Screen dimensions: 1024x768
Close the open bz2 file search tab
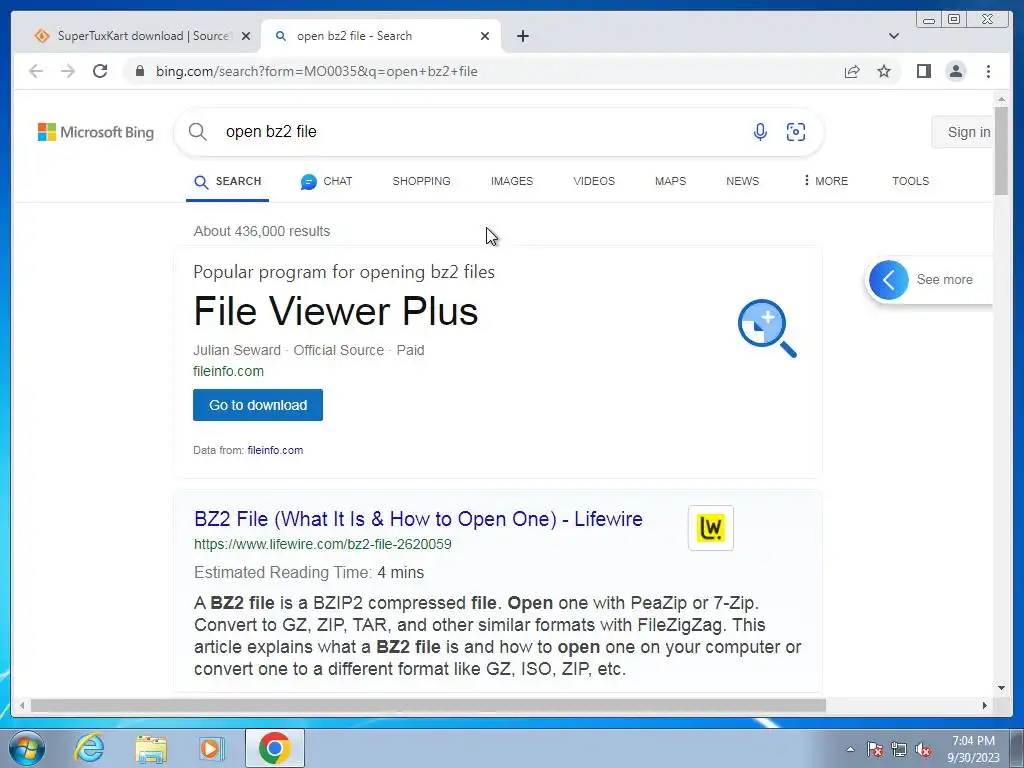[485, 36]
